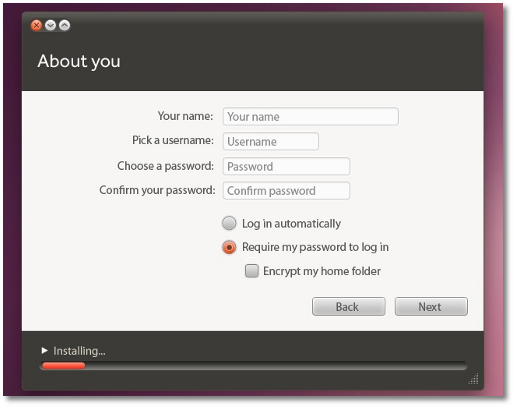This screenshot has width=514, height=407.
Task: Click into the Username text box
Action: (x=271, y=142)
